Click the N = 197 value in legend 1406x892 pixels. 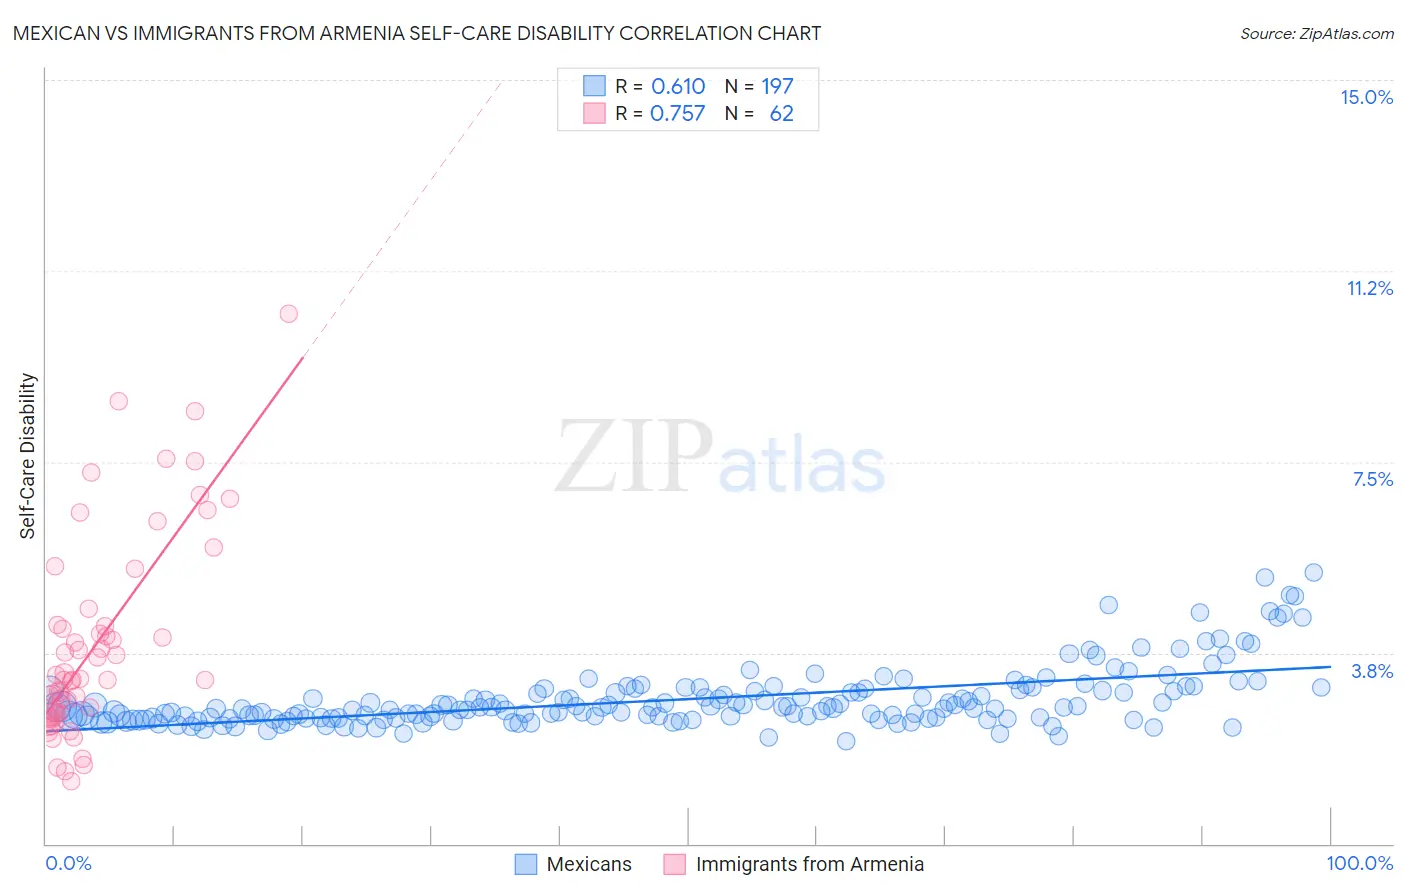[x=759, y=86]
